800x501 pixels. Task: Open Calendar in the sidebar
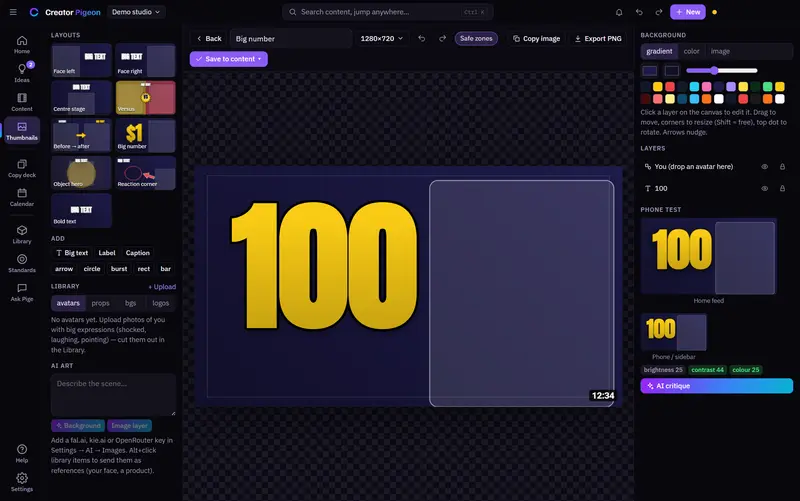point(22,197)
